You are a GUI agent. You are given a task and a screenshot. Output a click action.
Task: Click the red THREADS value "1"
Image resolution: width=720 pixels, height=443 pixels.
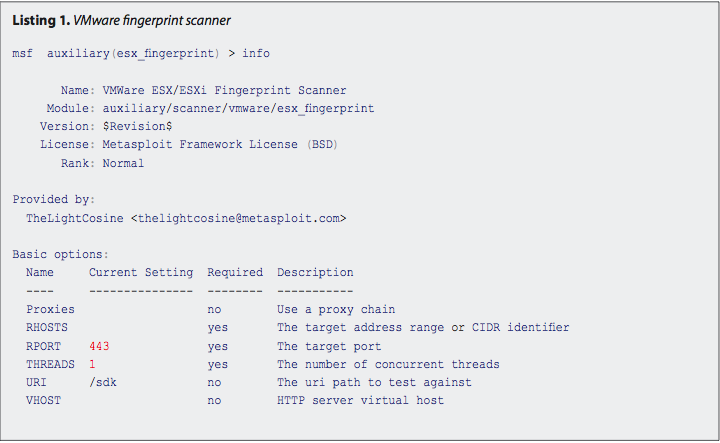tap(92, 364)
